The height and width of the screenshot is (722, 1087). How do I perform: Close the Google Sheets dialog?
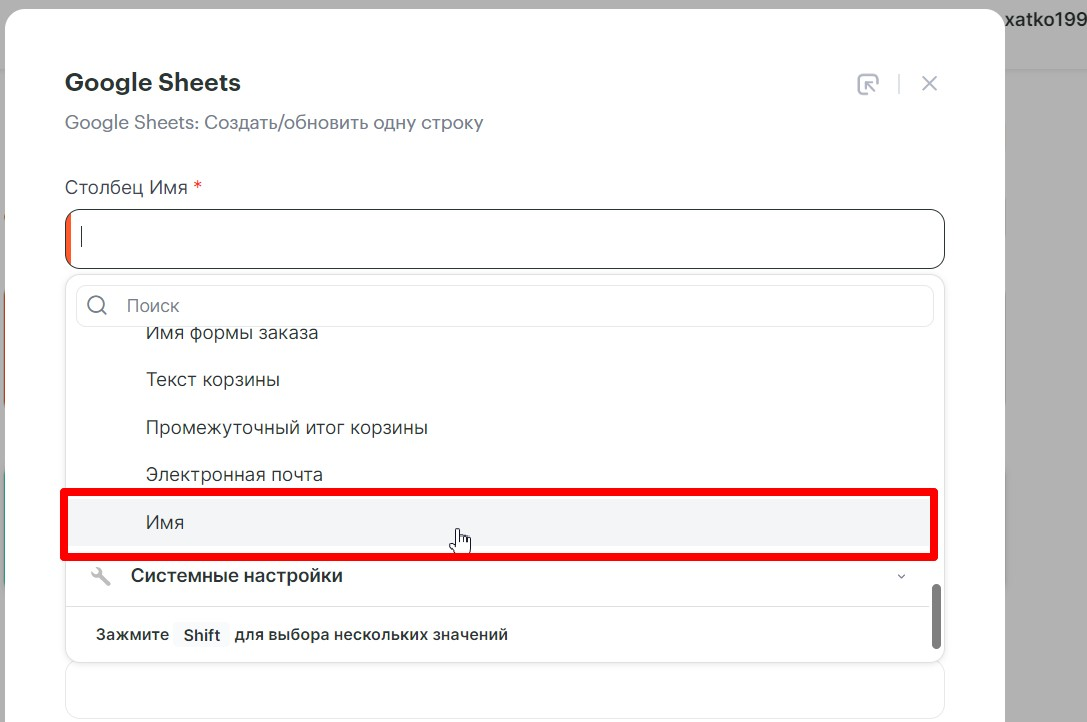[x=929, y=84]
